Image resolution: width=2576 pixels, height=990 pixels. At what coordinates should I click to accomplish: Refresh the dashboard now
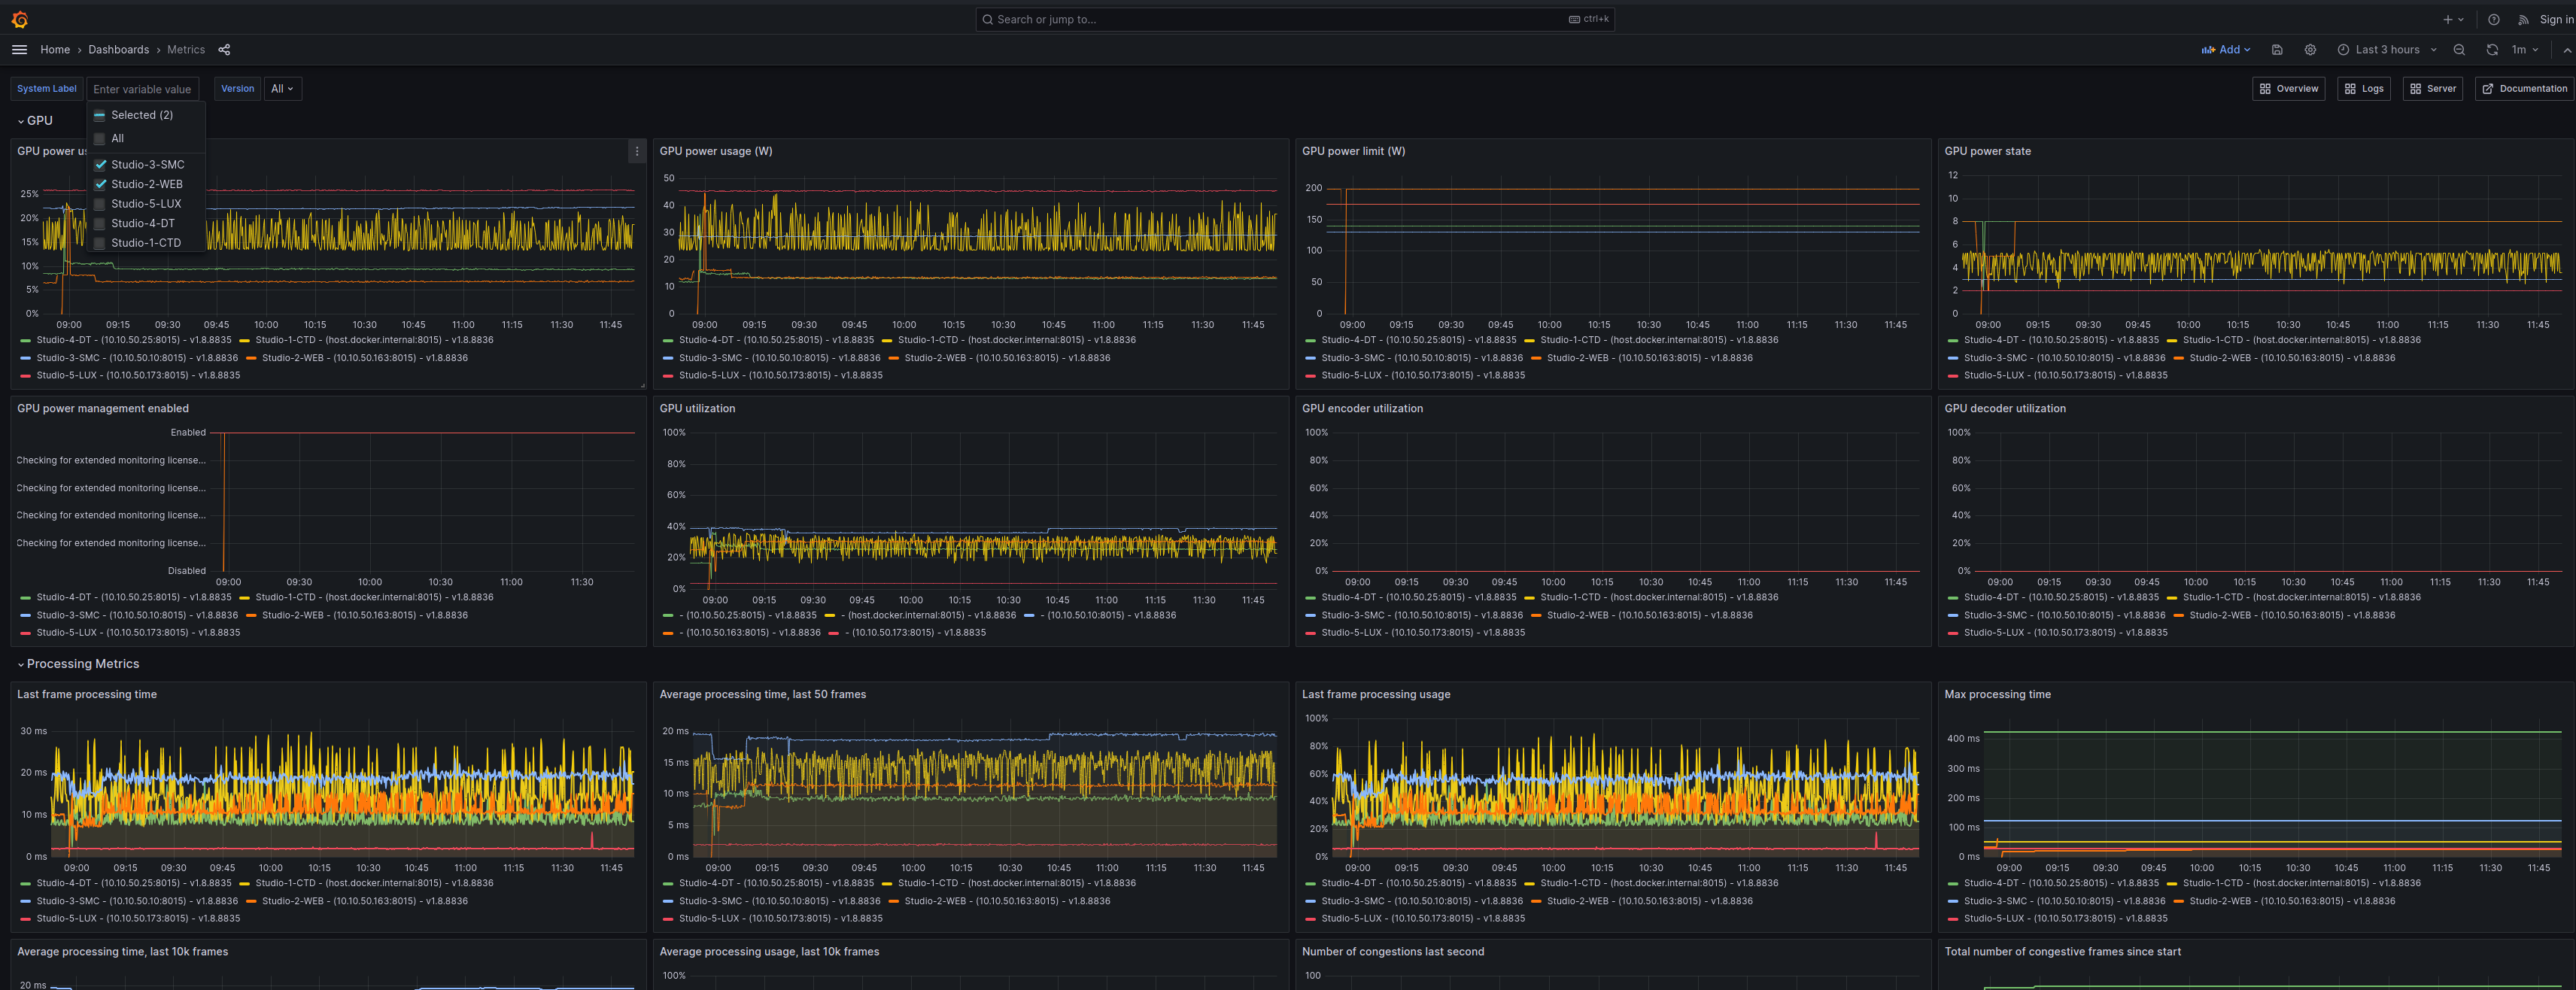point(2492,50)
